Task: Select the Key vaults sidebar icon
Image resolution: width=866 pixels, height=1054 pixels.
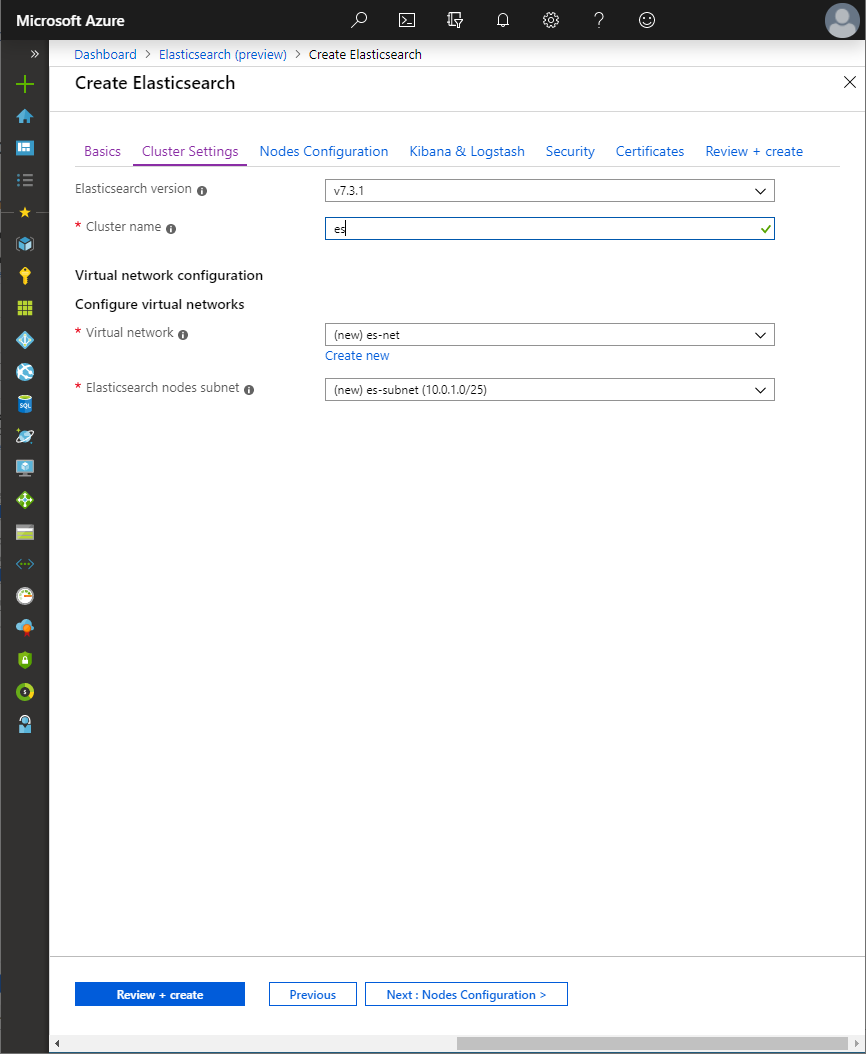Action: [23, 275]
